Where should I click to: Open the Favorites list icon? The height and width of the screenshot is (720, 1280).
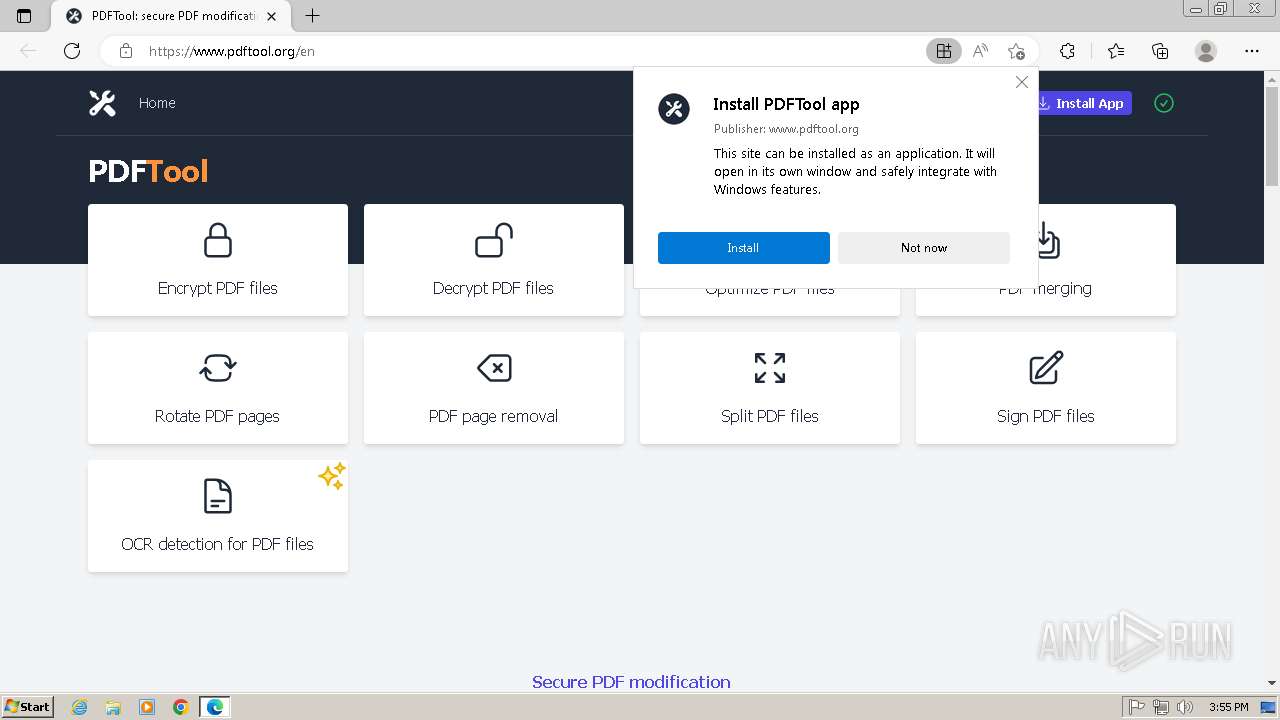coord(1116,51)
